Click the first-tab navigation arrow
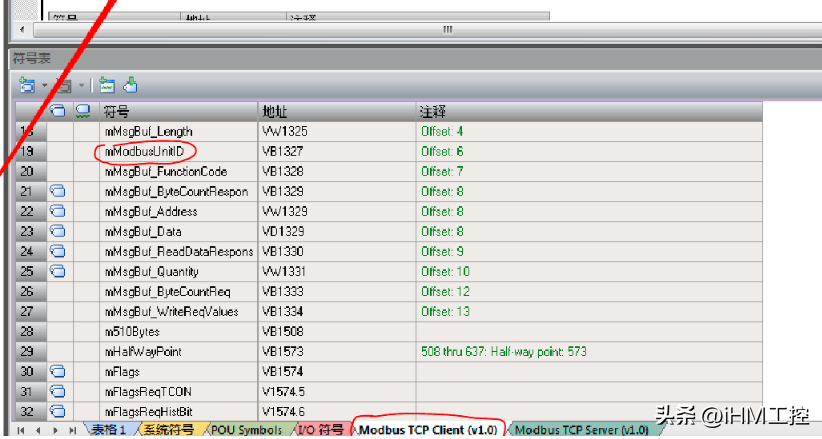822x439 pixels. [x=20, y=430]
